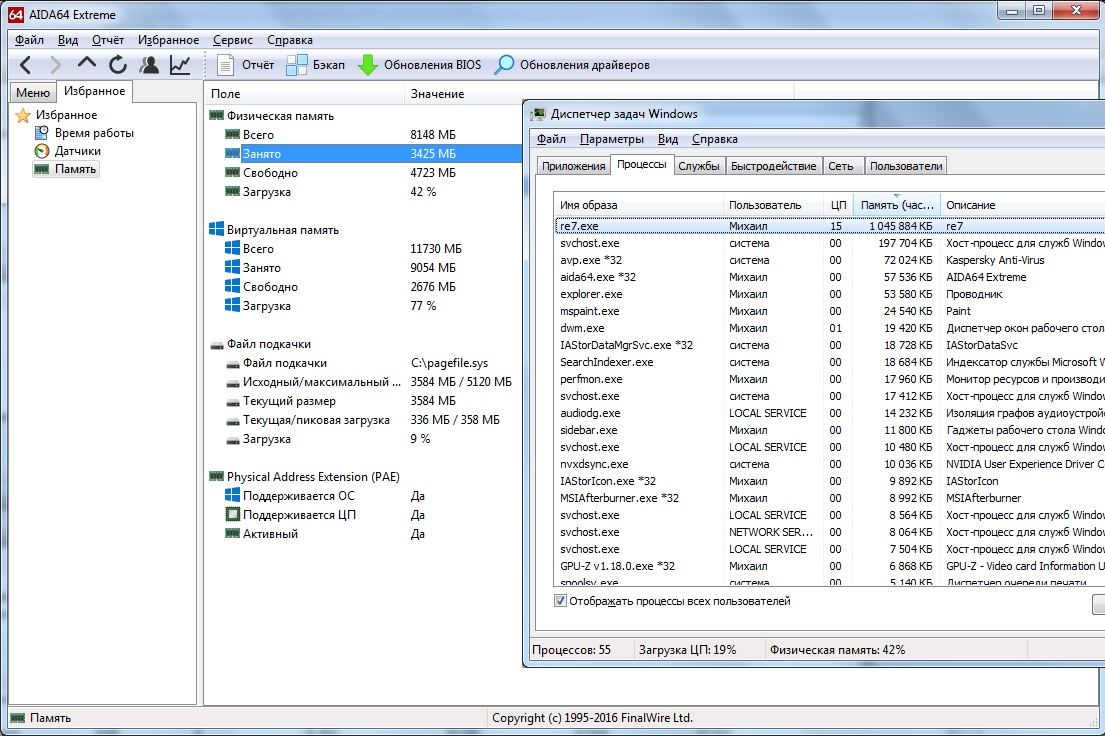Open Task Manager Файл menu

551,139
